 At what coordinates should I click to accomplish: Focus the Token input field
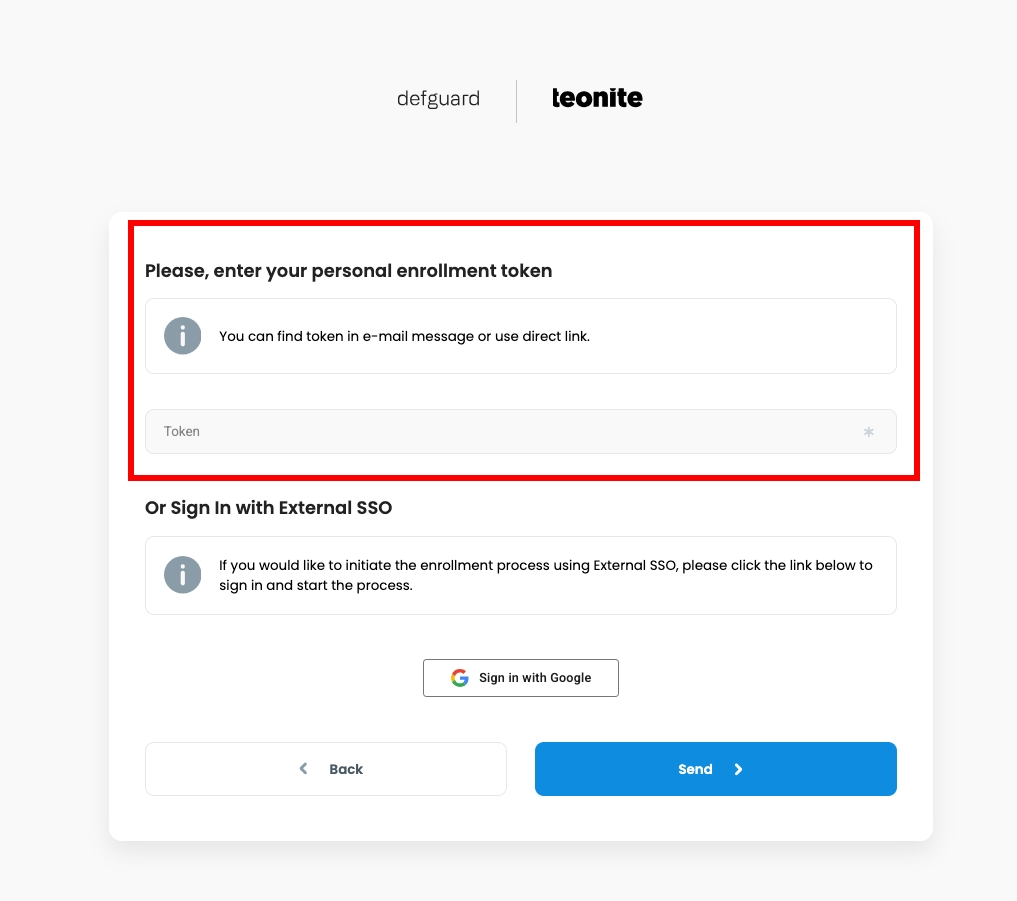coord(500,432)
